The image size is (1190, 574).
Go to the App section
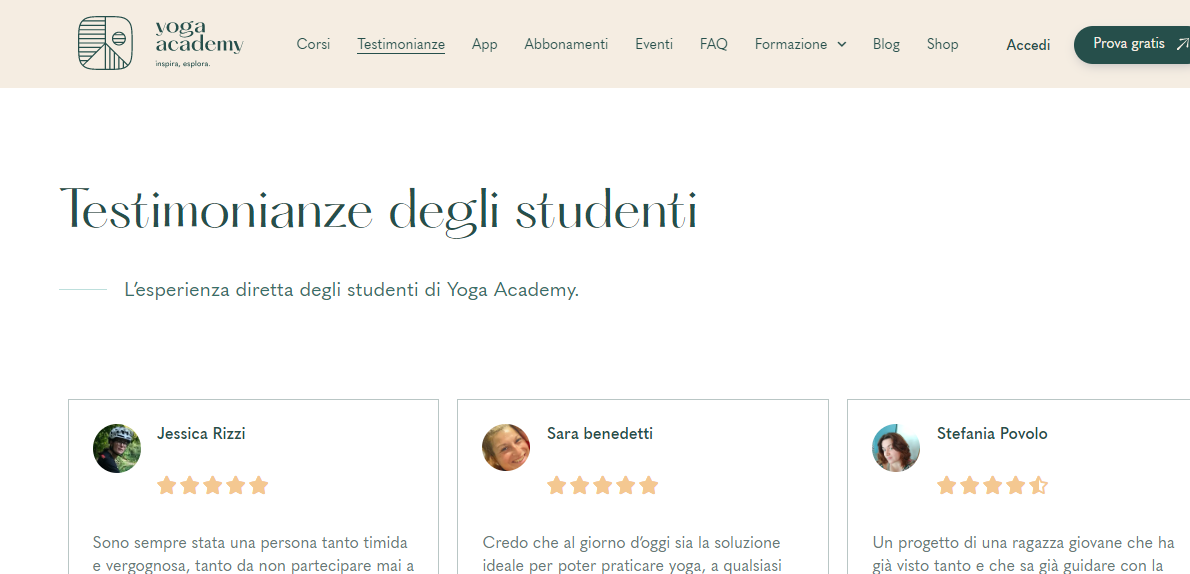[x=484, y=45]
